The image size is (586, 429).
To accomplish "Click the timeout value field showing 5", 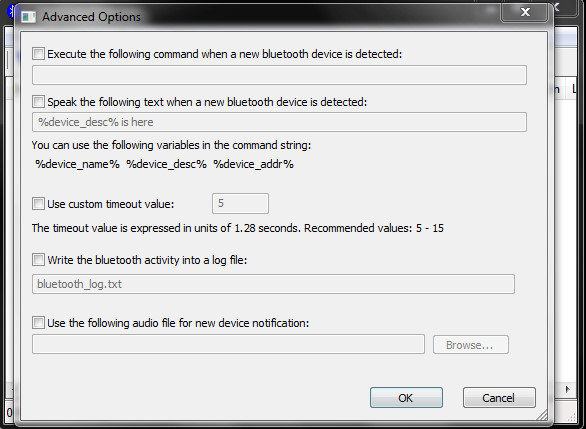I will [x=240, y=204].
